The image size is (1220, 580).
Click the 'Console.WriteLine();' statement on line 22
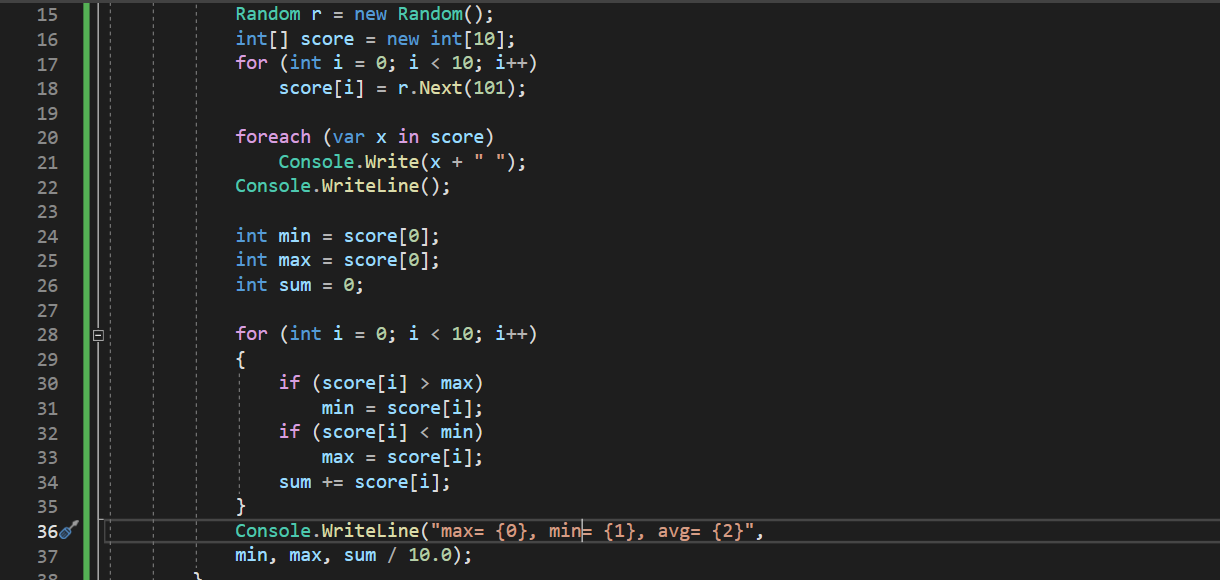tap(343, 186)
